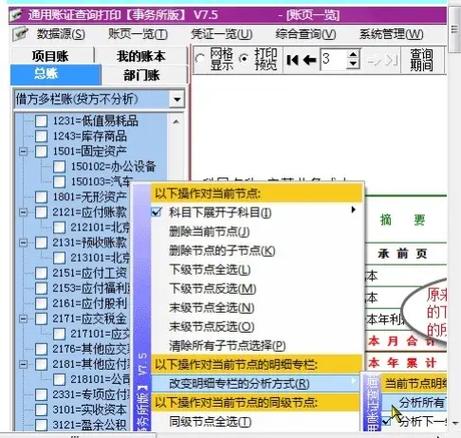Select the checked 分析下一 submenu option
The width and height of the screenshot is (461, 438).
coord(414,421)
